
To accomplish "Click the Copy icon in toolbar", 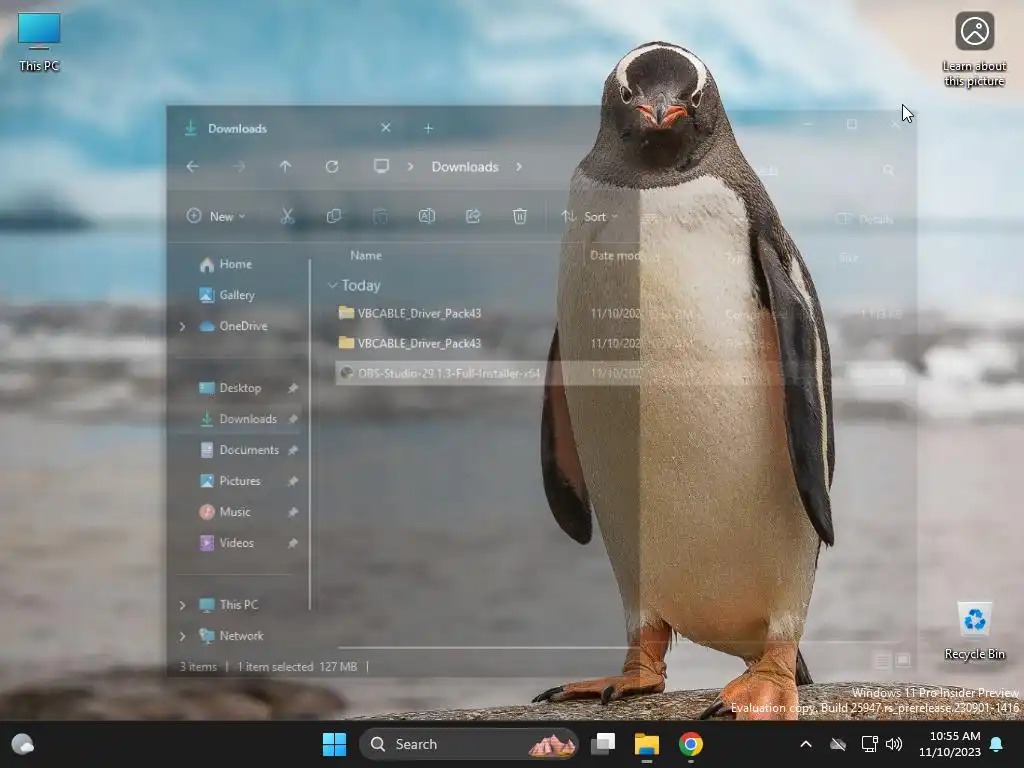I will tap(334, 216).
